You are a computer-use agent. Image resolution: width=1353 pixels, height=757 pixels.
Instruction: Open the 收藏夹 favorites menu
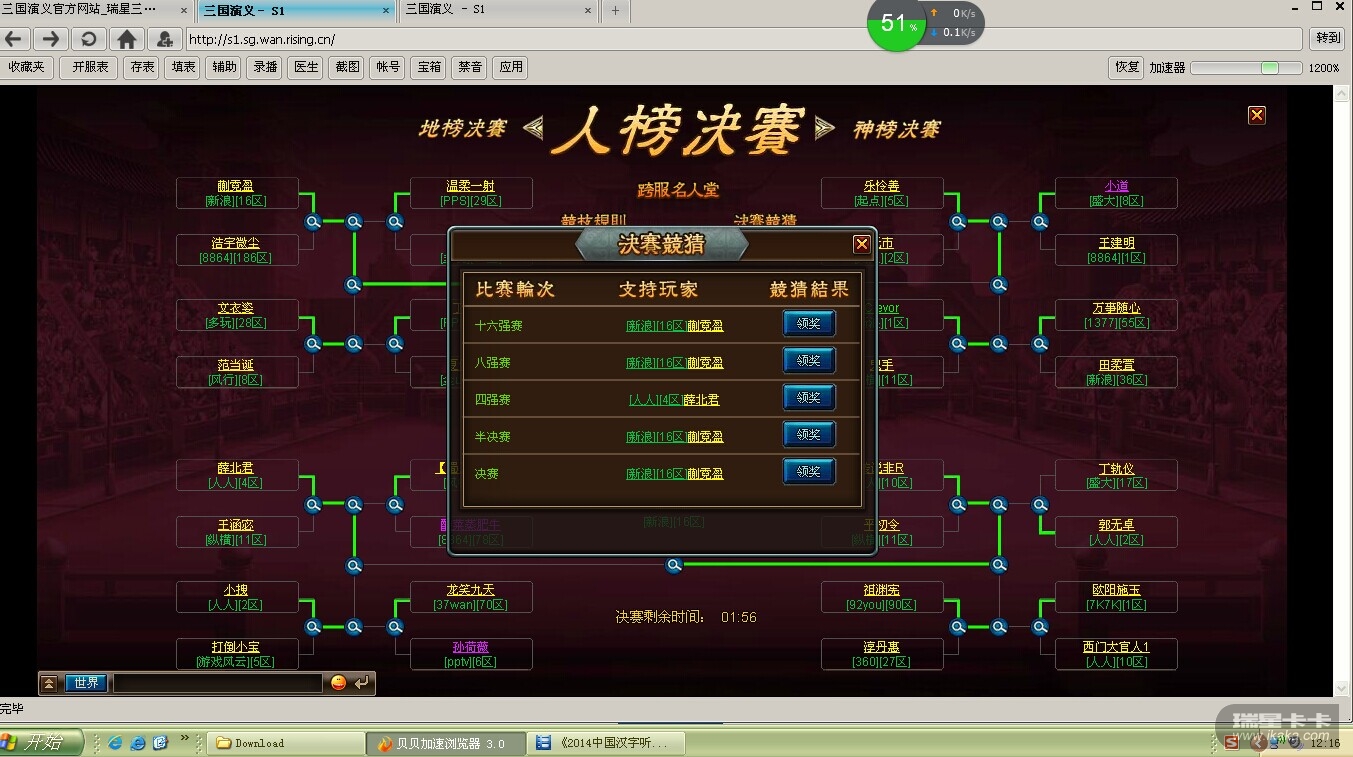tap(26, 67)
